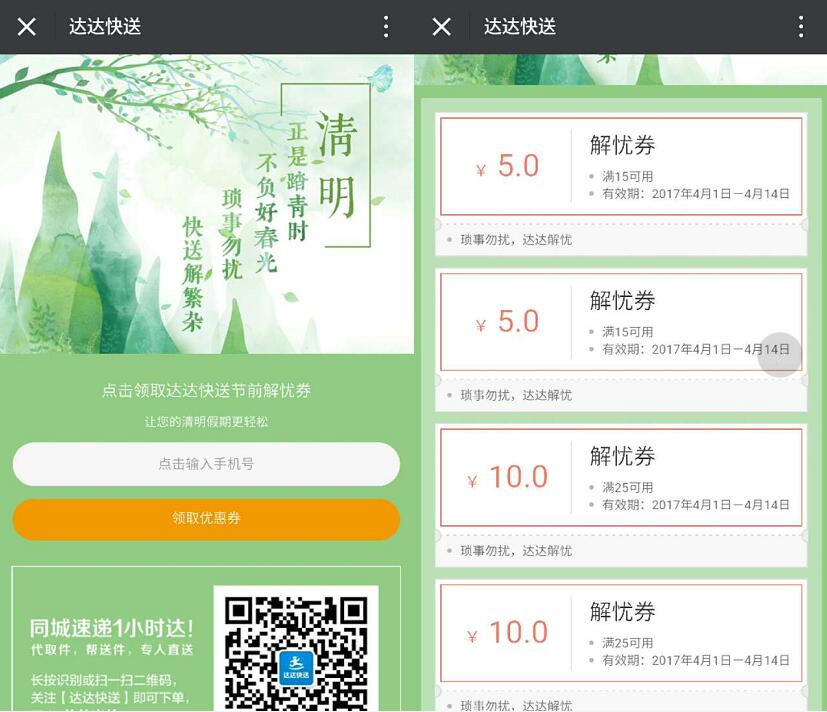Click 琐事勿扰,达达解忧 under second coupon
The width and height of the screenshot is (827, 712).
point(516,396)
